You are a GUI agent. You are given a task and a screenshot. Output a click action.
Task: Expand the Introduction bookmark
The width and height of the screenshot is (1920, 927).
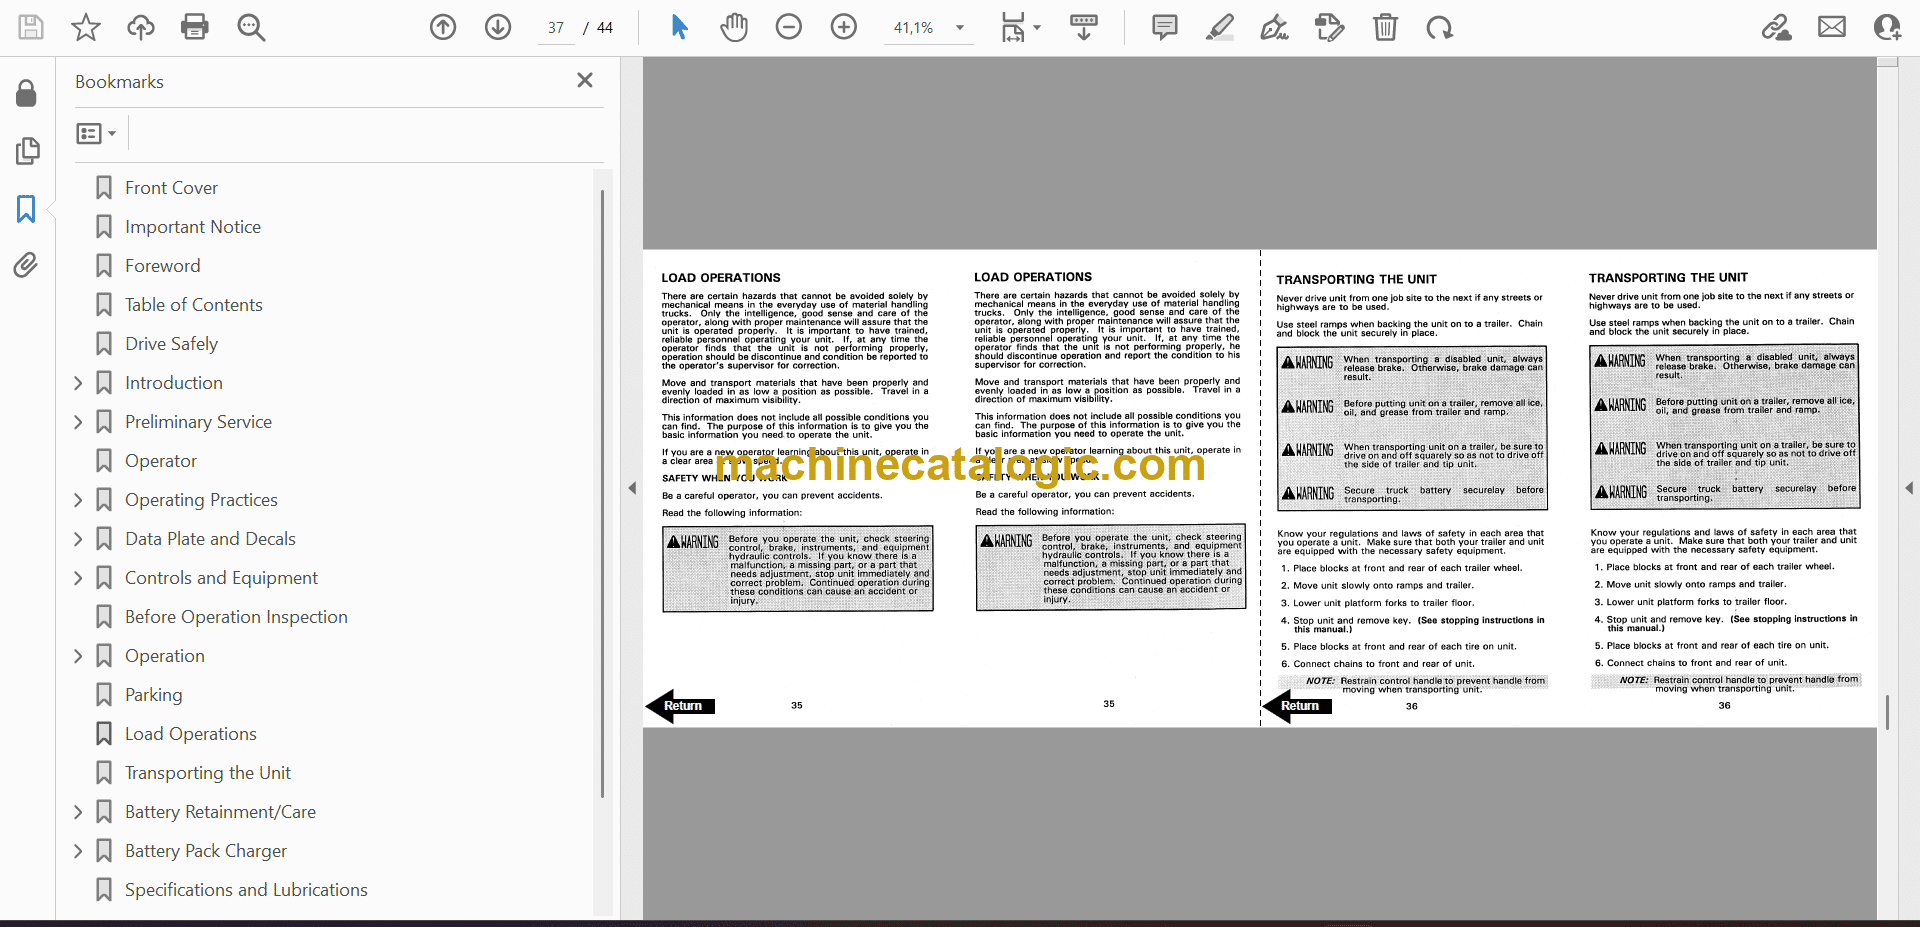click(x=78, y=383)
